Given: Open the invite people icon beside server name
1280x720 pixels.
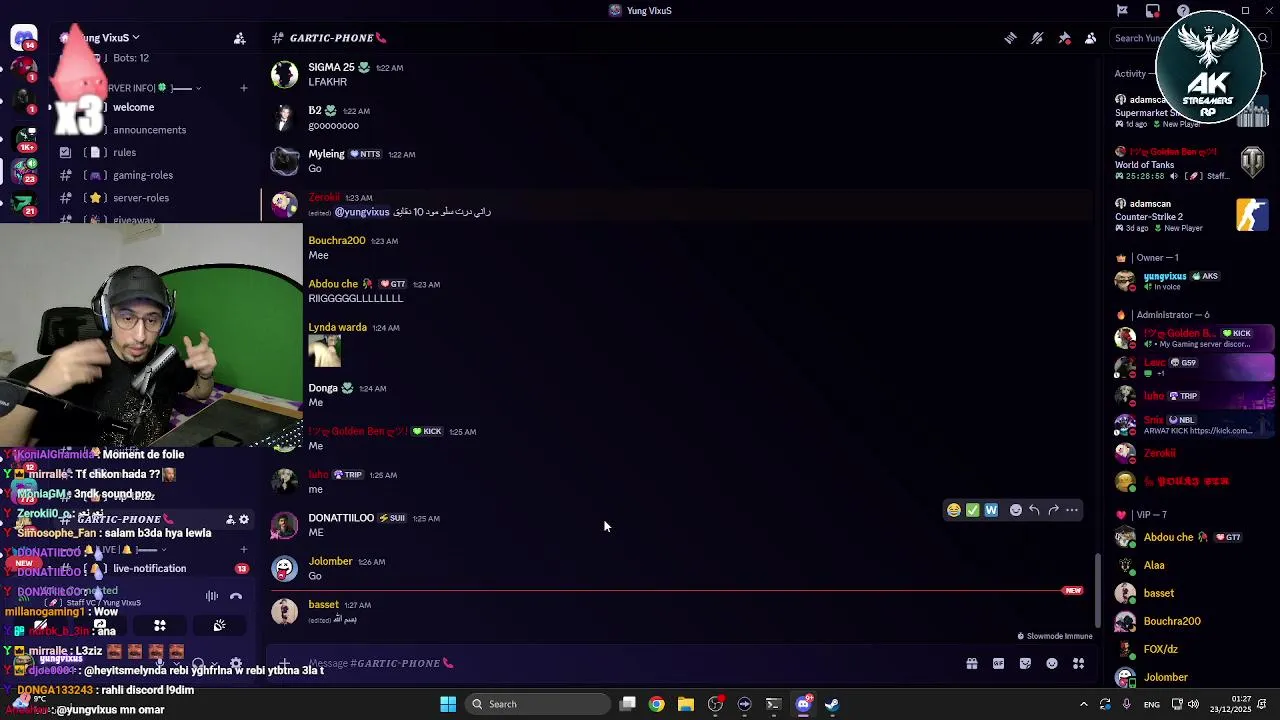Looking at the screenshot, I should 239,38.
